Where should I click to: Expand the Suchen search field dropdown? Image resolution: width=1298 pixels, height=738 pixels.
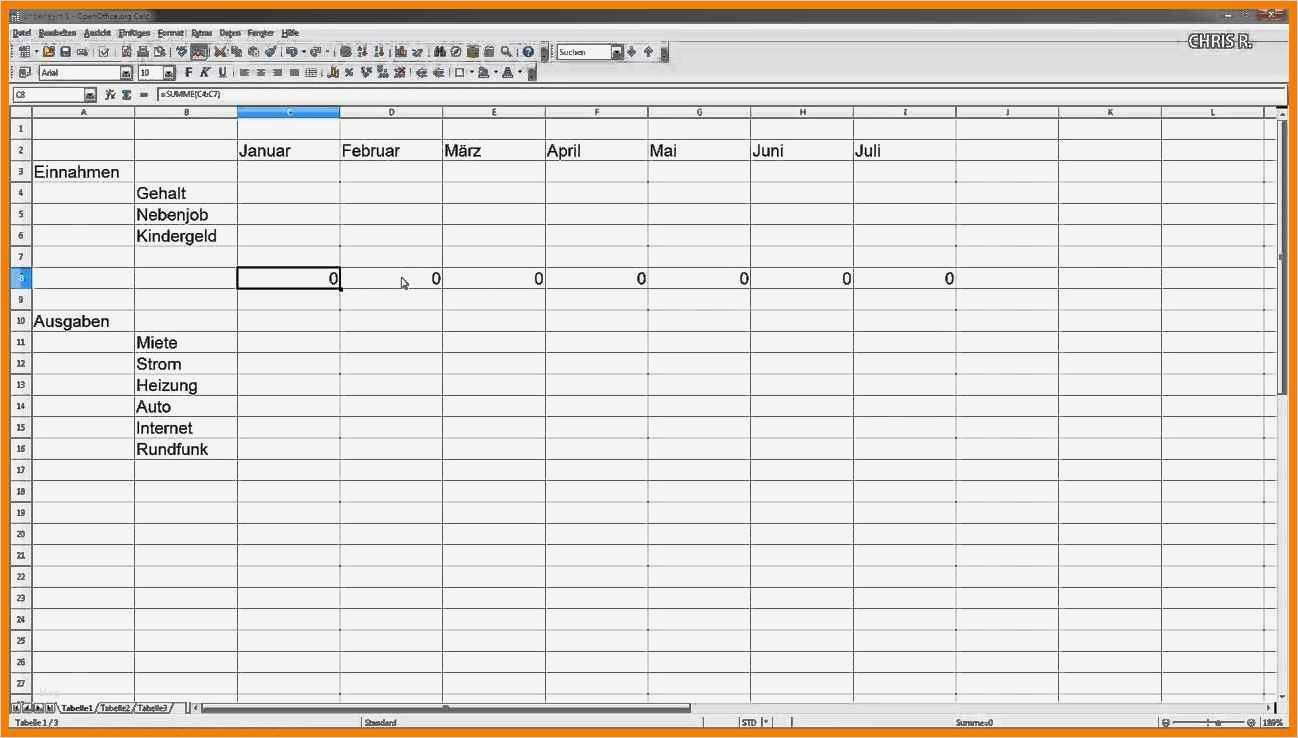tap(617, 52)
